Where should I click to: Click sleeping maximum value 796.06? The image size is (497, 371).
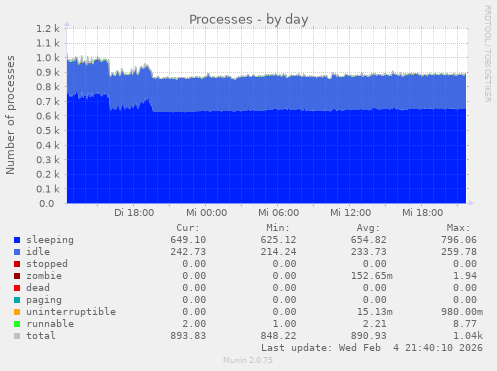[x=459, y=240]
